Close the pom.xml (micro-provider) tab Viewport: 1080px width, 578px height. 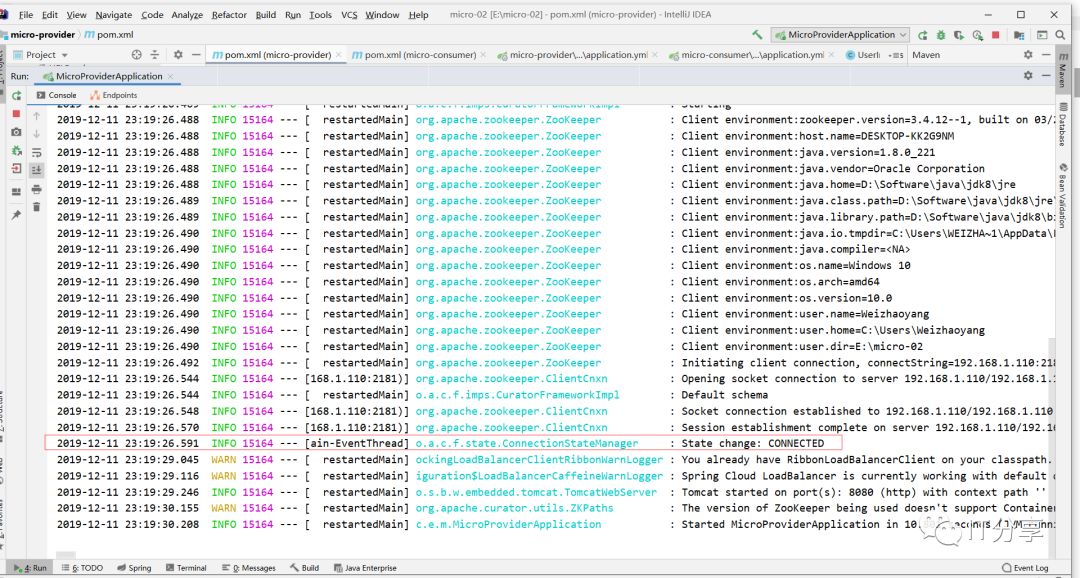[339, 54]
